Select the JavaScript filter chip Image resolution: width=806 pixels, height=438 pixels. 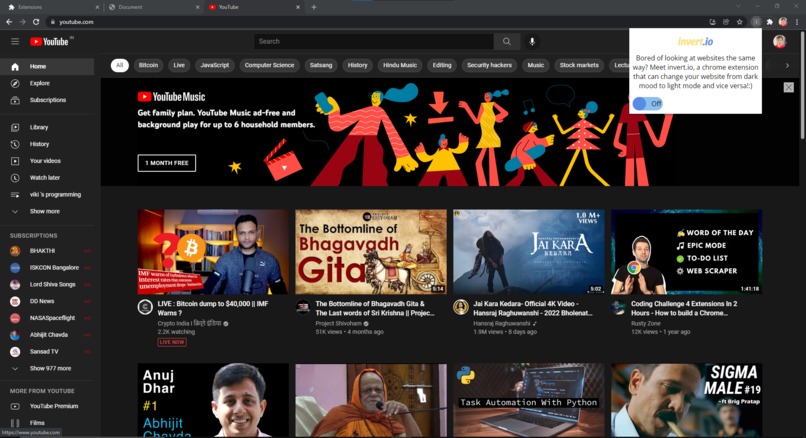click(215, 65)
